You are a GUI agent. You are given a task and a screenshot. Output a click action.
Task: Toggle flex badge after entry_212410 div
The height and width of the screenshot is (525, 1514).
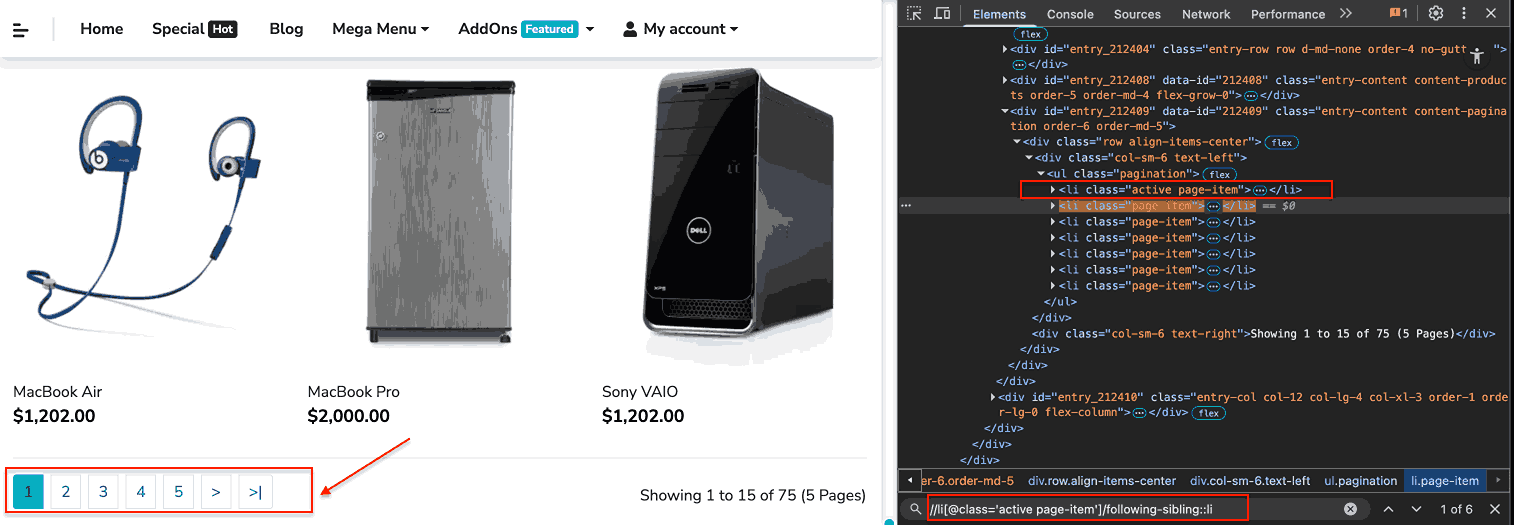click(1209, 412)
